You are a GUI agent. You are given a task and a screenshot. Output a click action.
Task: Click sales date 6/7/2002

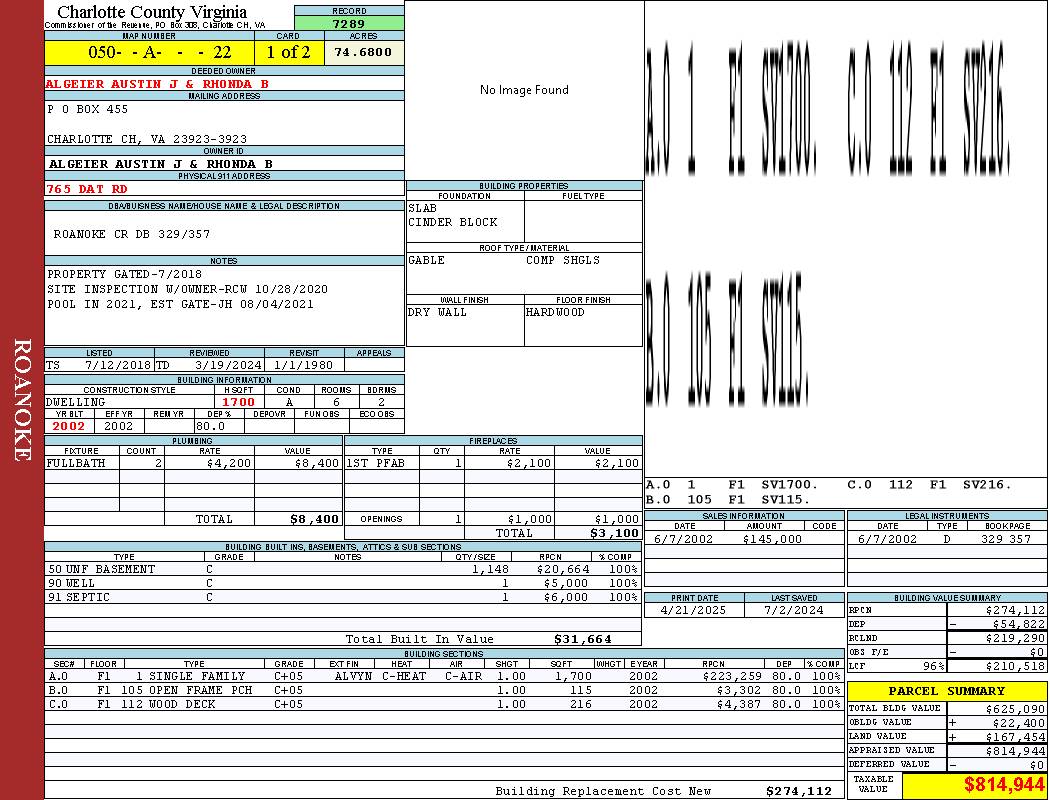pos(684,540)
